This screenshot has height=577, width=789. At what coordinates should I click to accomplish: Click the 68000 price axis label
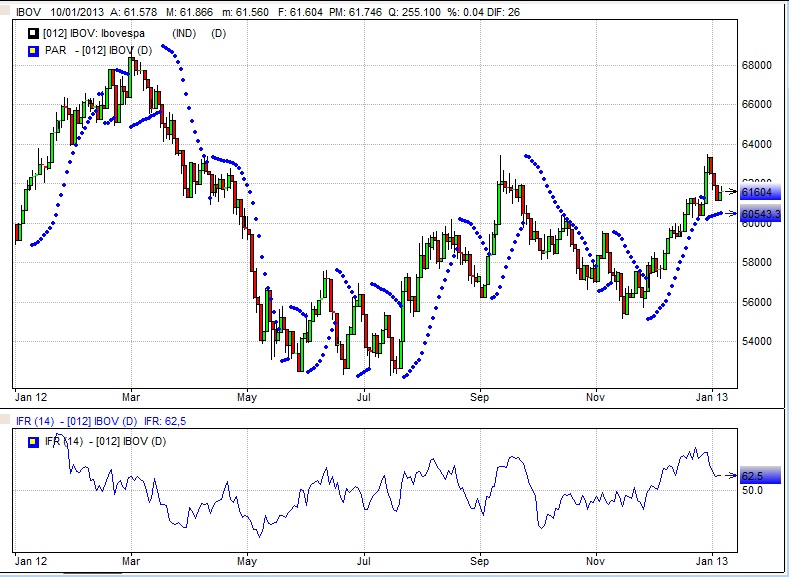(x=757, y=66)
